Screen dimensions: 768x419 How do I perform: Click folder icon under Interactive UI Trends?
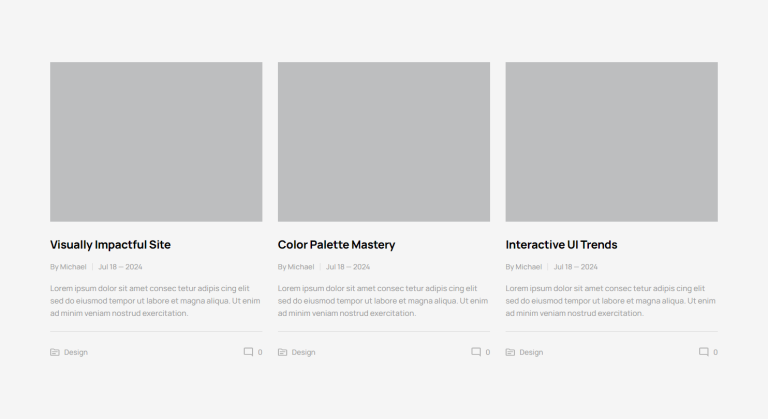click(510, 352)
